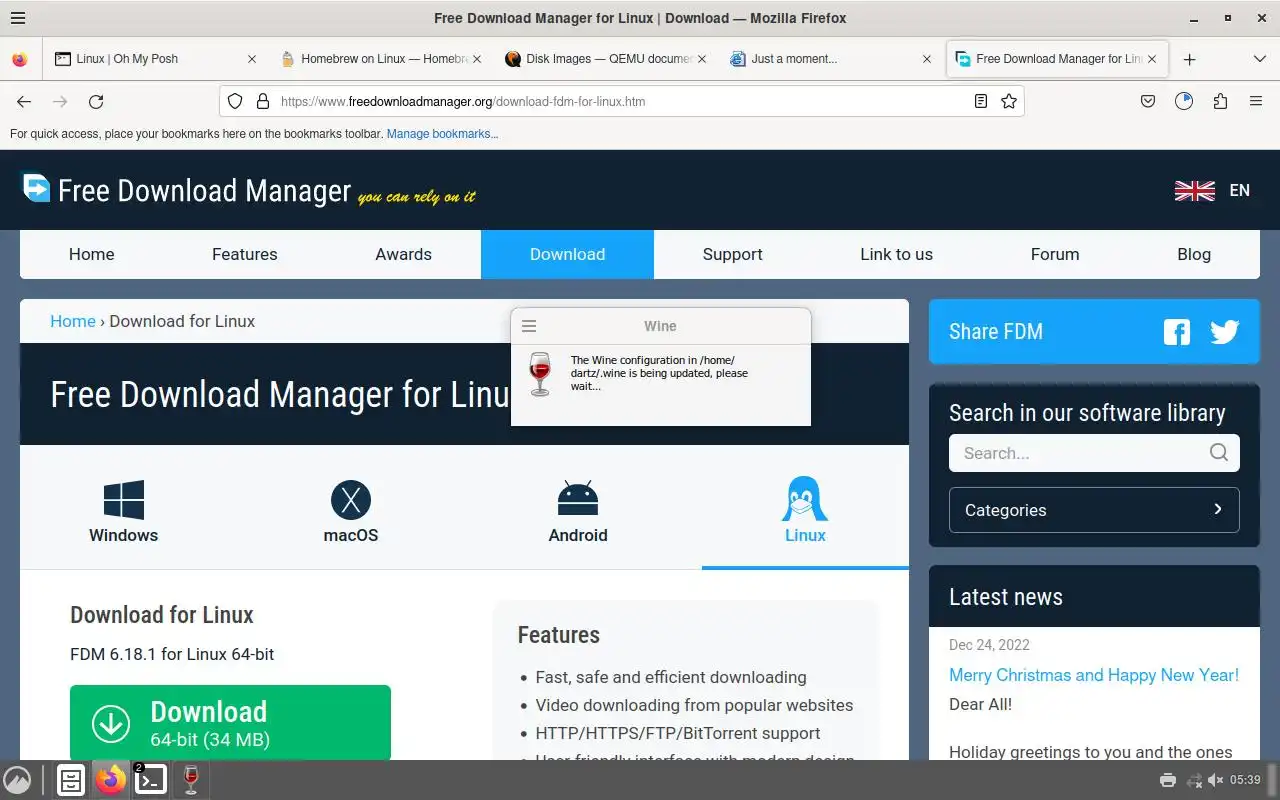This screenshot has width=1280, height=800.
Task: Open Firefox application hamburger menu
Action: pos(1256,101)
